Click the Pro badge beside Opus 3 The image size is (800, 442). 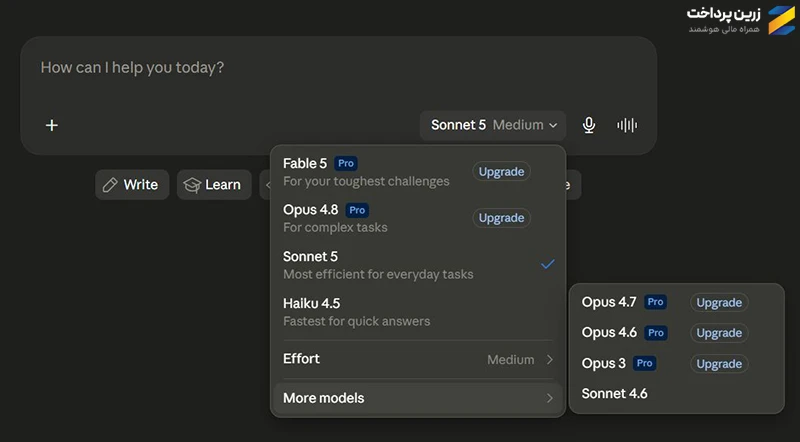[x=644, y=363]
